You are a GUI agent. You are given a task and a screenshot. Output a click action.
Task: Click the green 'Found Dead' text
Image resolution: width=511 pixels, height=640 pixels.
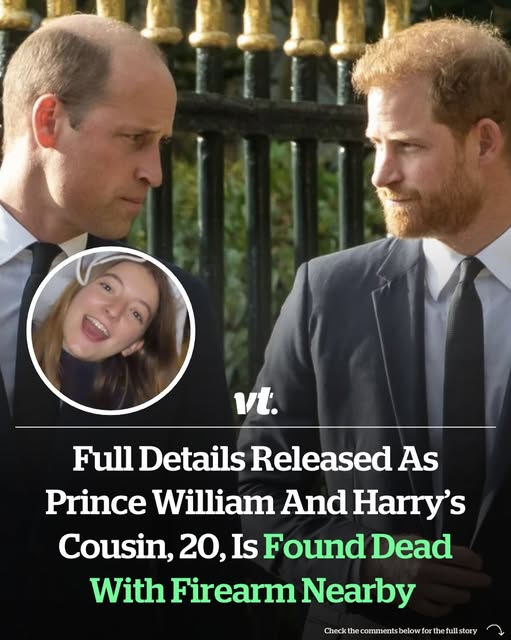[x=358, y=546]
